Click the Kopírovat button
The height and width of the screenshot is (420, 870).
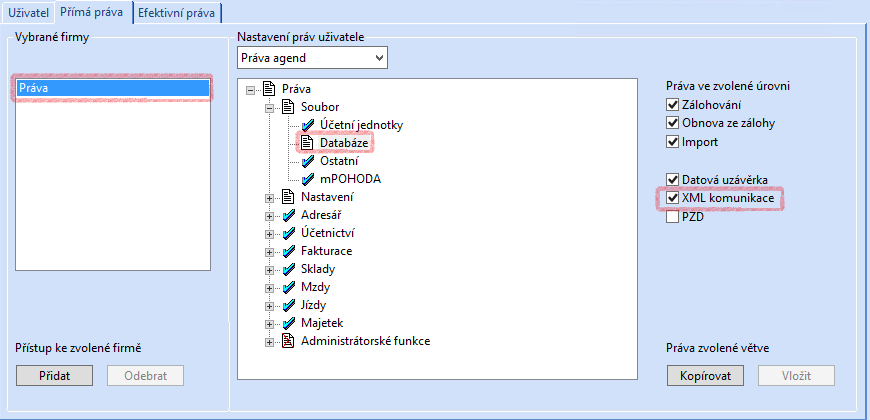[705, 376]
